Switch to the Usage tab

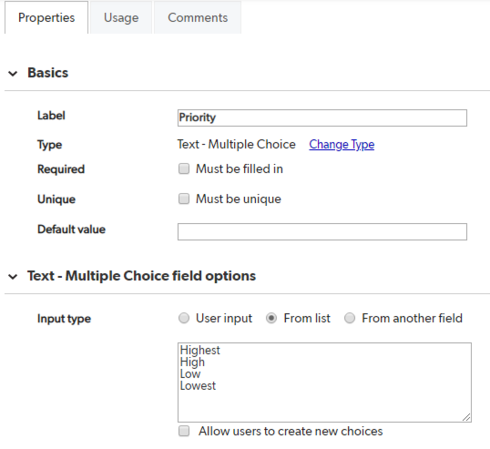click(121, 18)
